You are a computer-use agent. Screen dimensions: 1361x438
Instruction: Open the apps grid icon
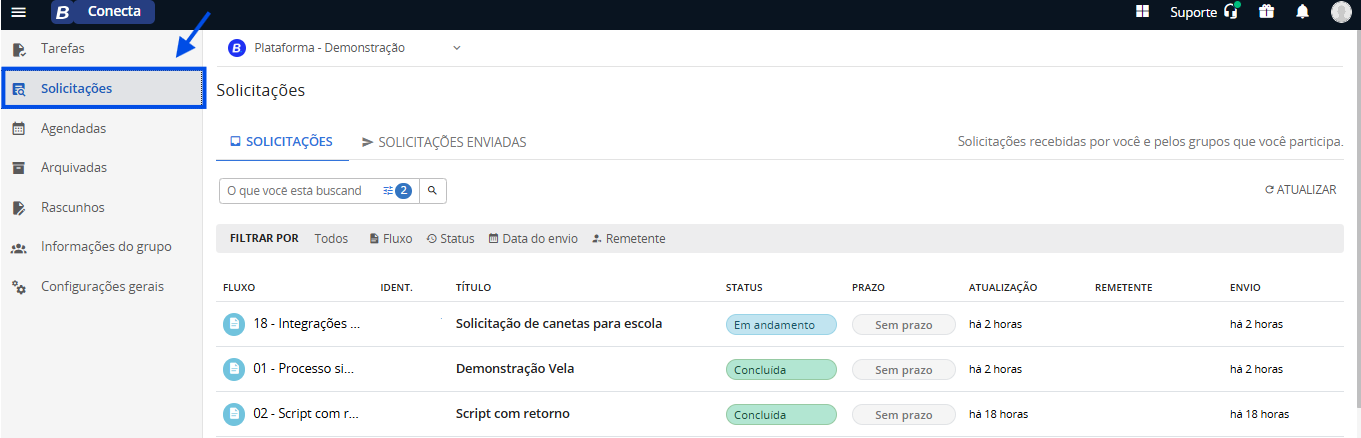pyautogui.click(x=1142, y=12)
